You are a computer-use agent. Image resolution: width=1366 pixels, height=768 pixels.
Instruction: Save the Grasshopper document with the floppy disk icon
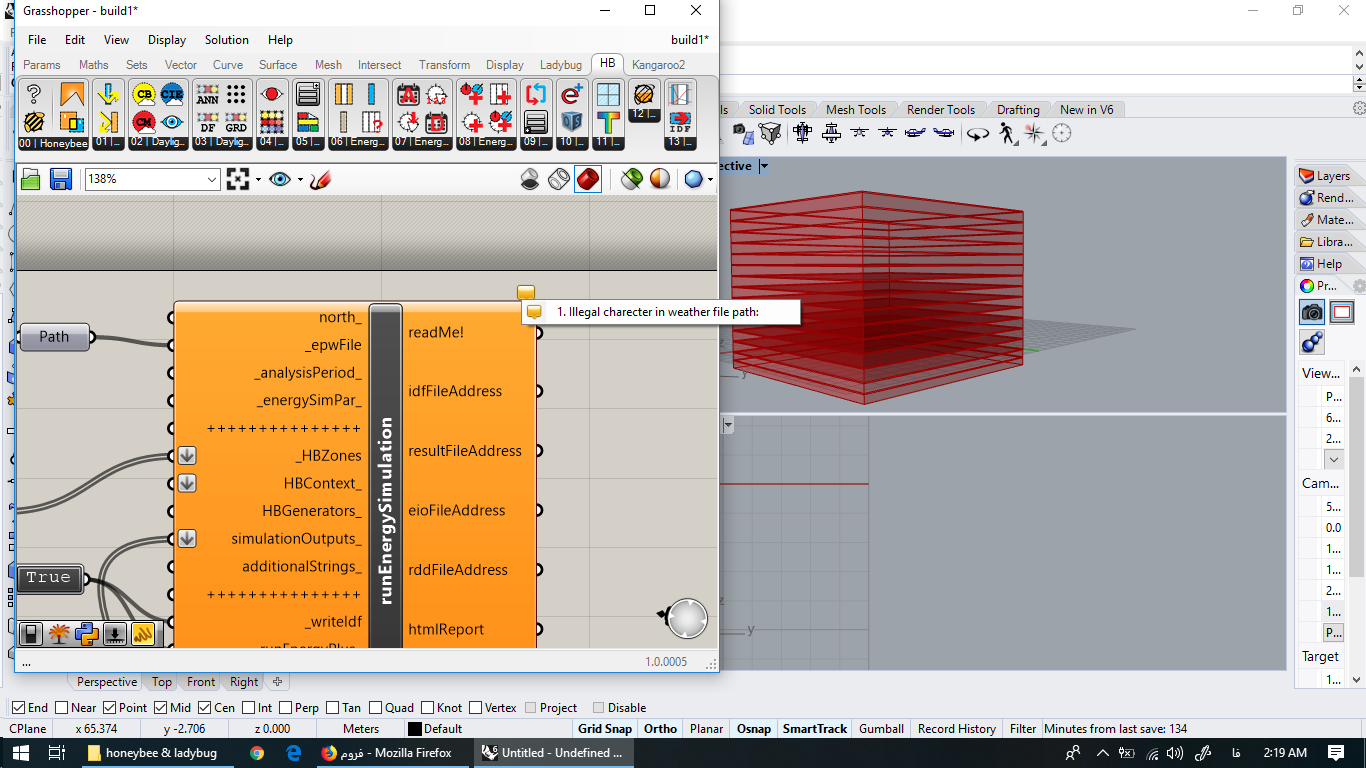point(60,179)
